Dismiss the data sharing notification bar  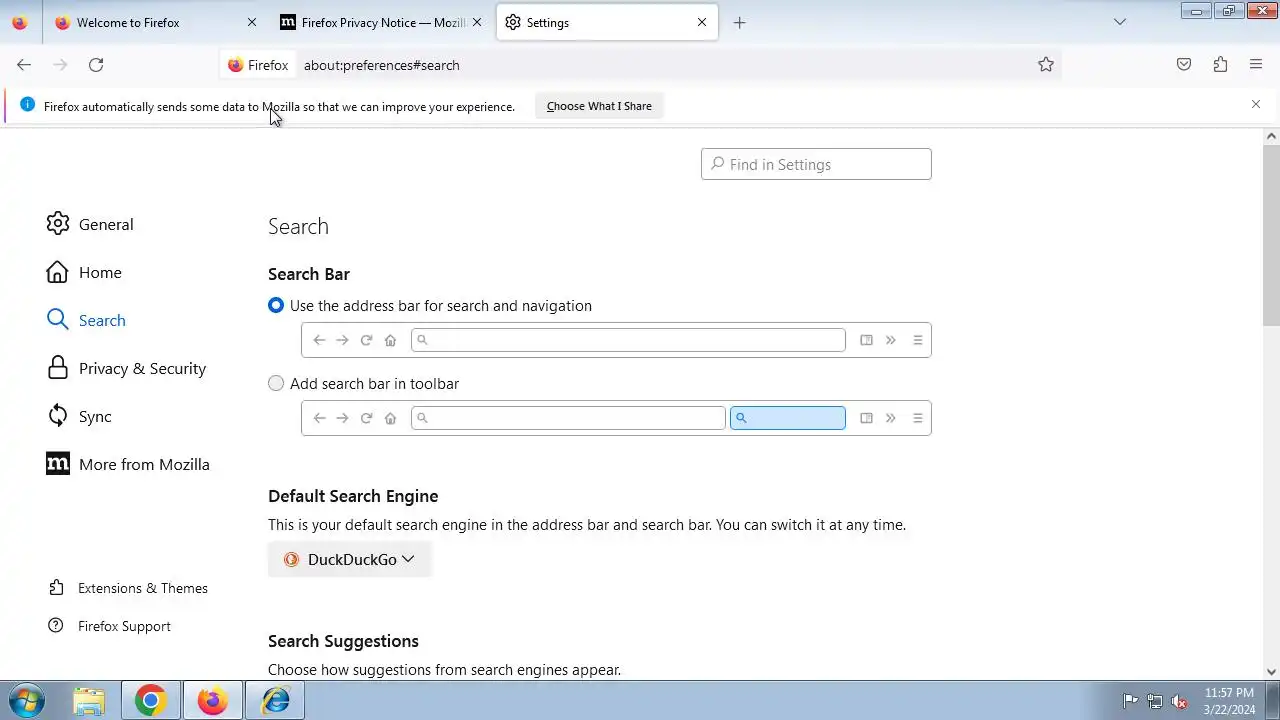pyautogui.click(x=1256, y=104)
